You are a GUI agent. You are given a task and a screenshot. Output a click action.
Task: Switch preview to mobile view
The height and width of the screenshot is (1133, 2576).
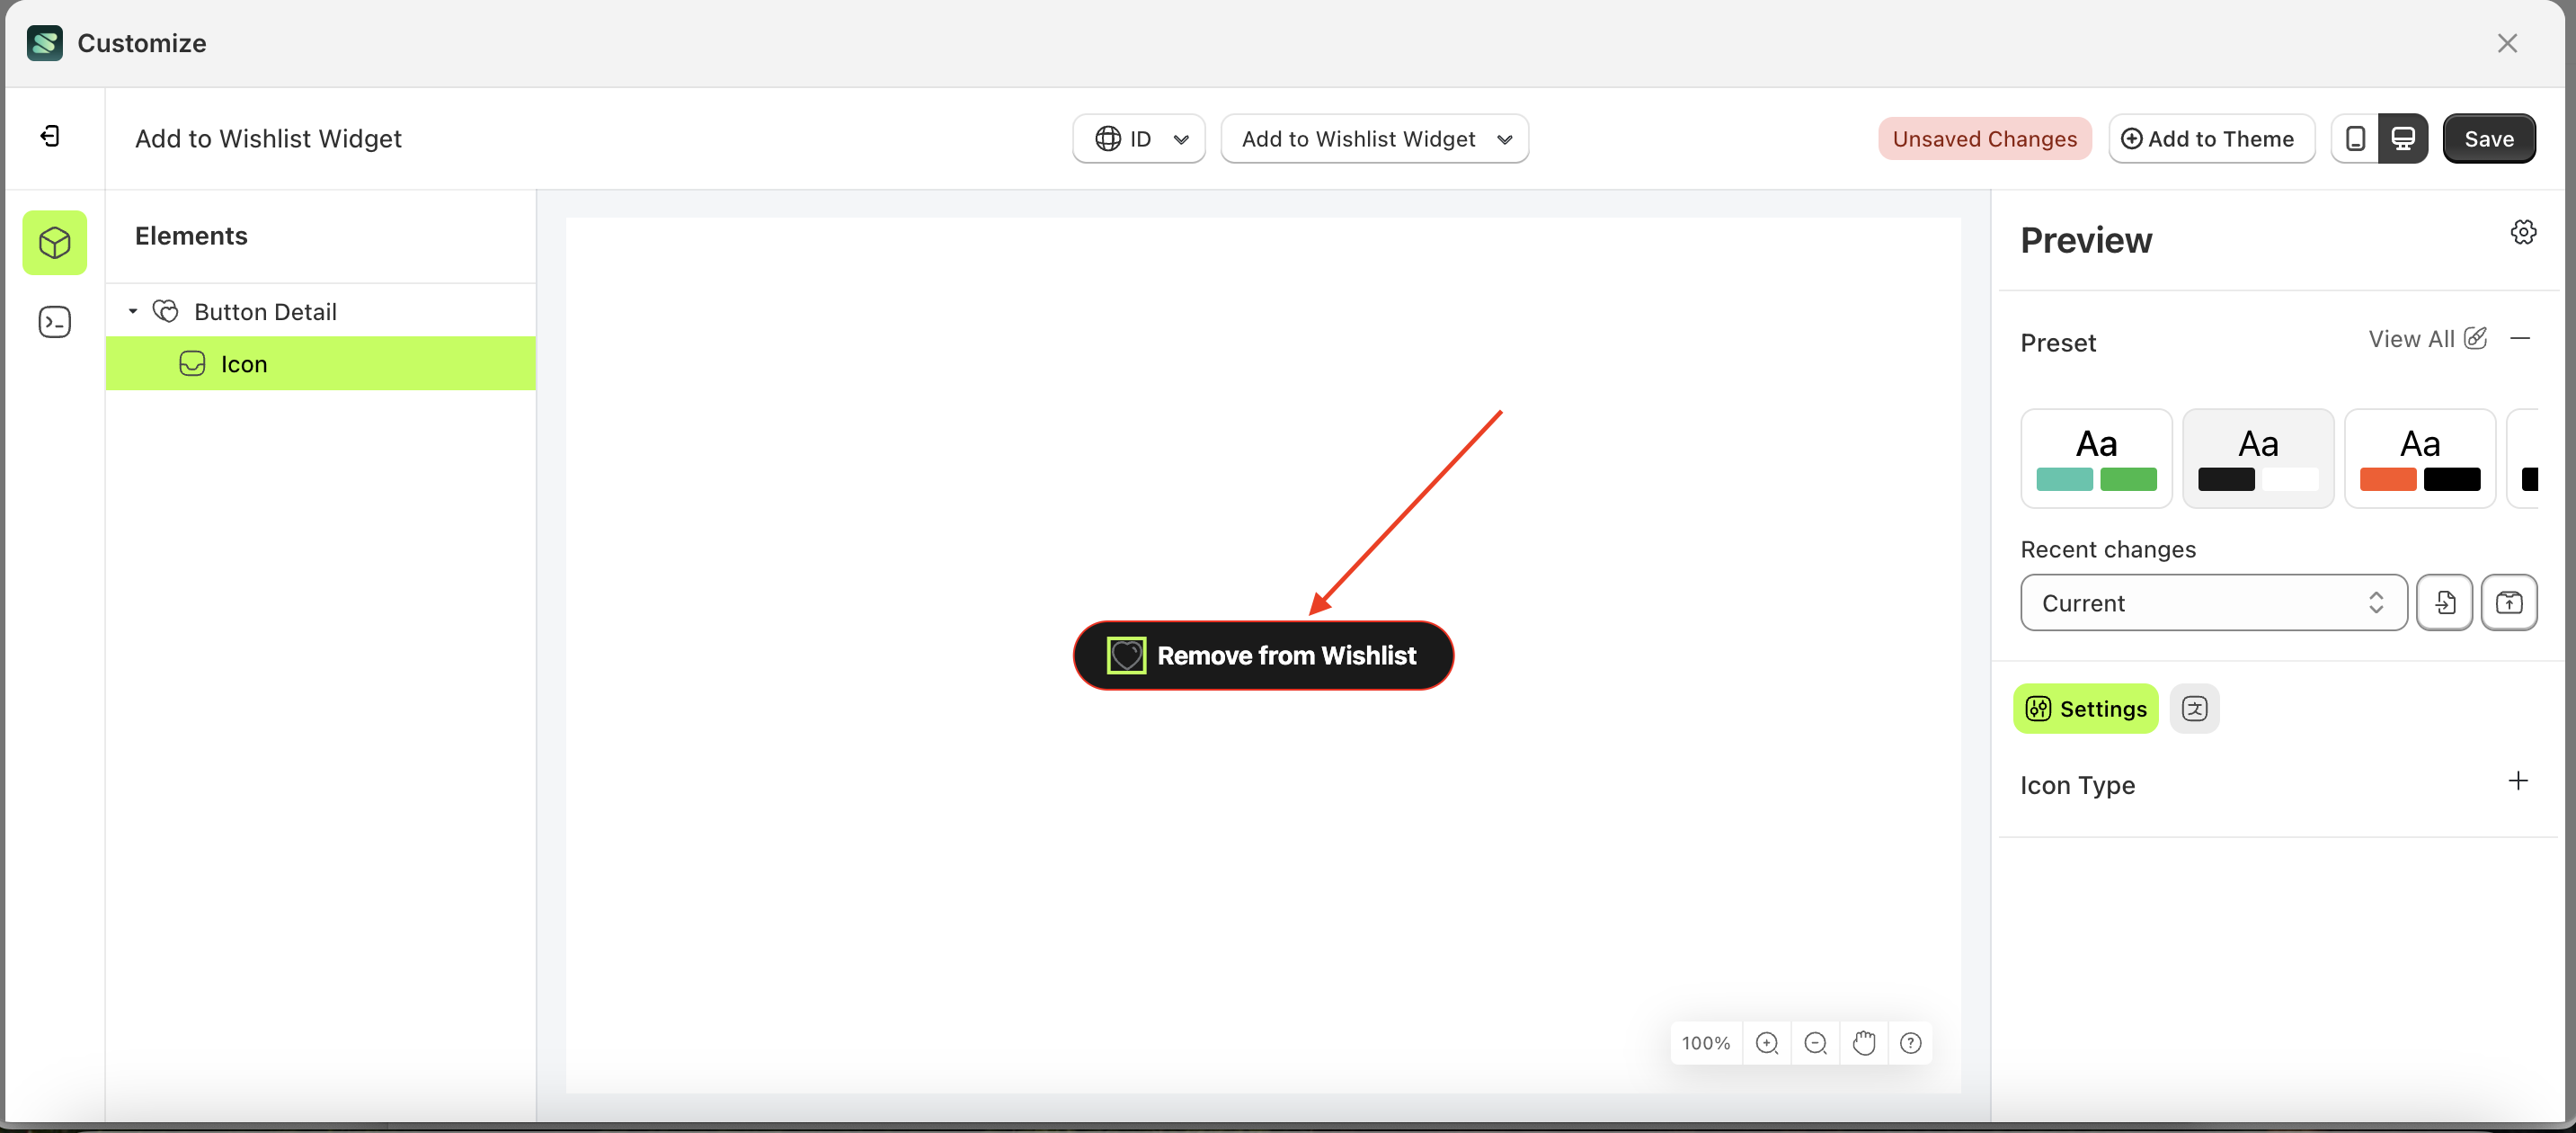(x=2357, y=138)
